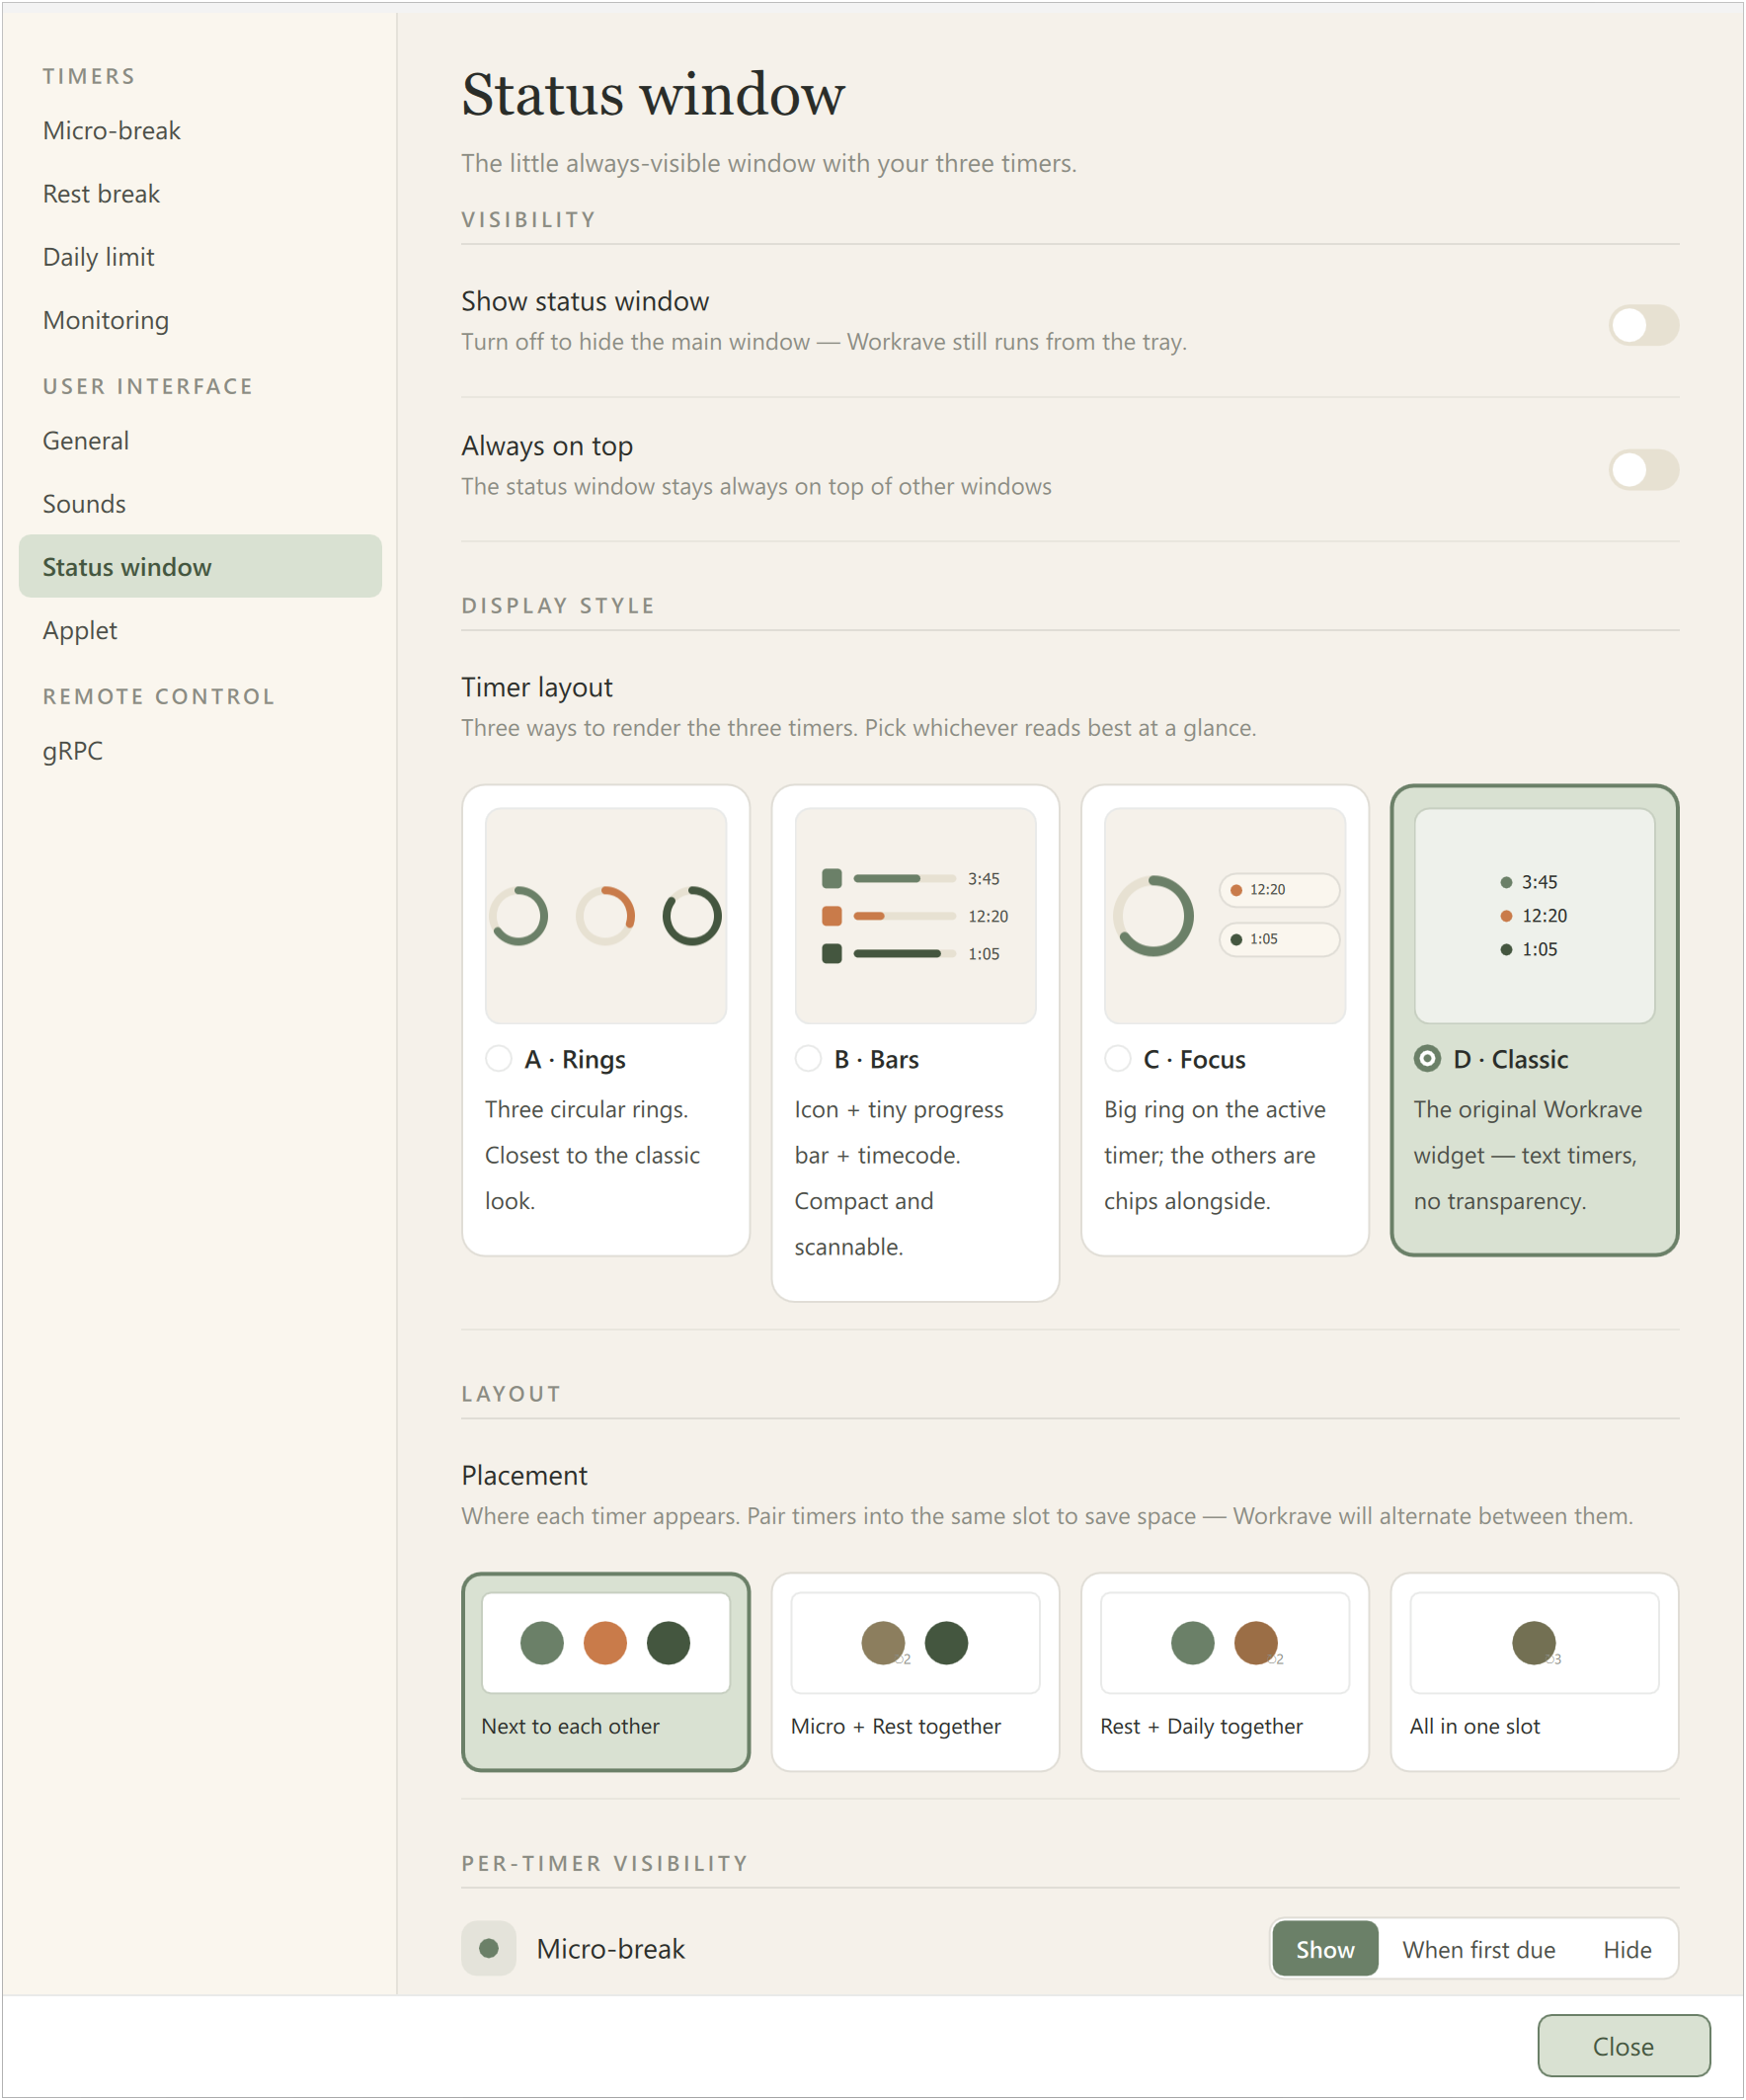Pick the C · Focus radio option

point(1117,1059)
